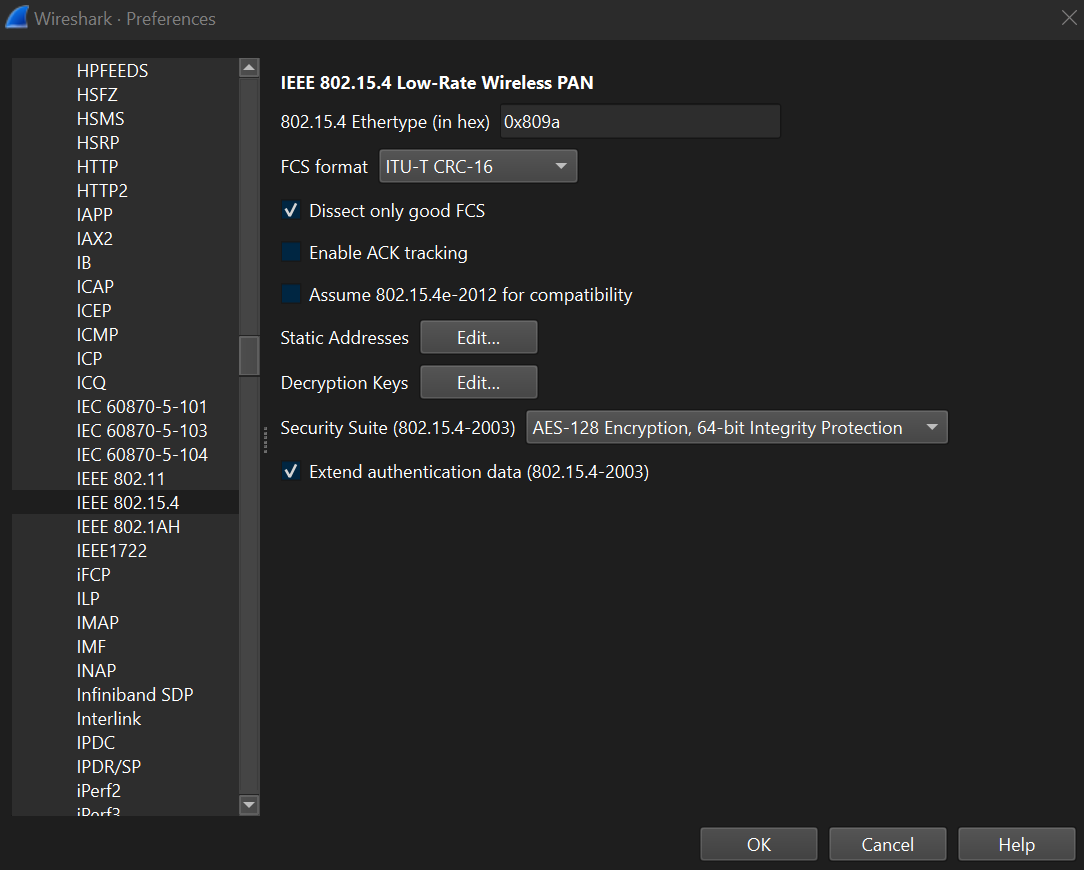Open the FCS format dropdown
Viewport: 1084px width, 870px height.
(x=478, y=165)
